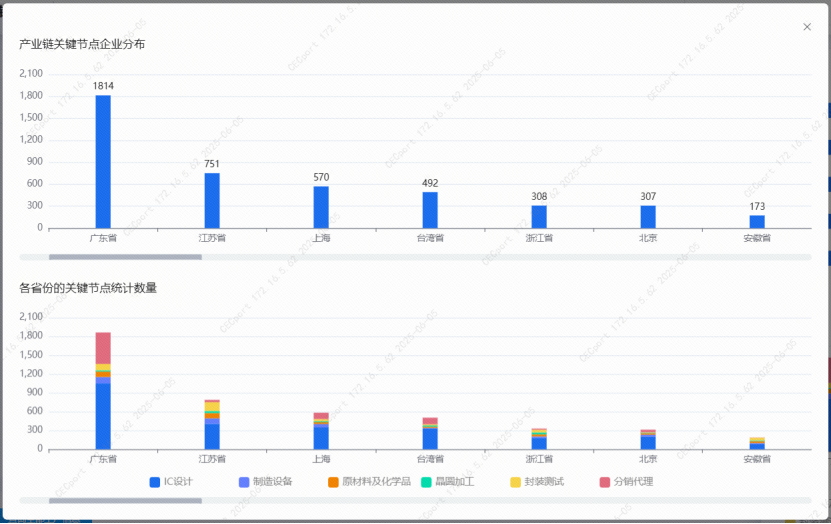Select the 浙江省 bar labeled 308
Image resolution: width=831 pixels, height=524 pixels.
pyautogui.click(x=539, y=217)
